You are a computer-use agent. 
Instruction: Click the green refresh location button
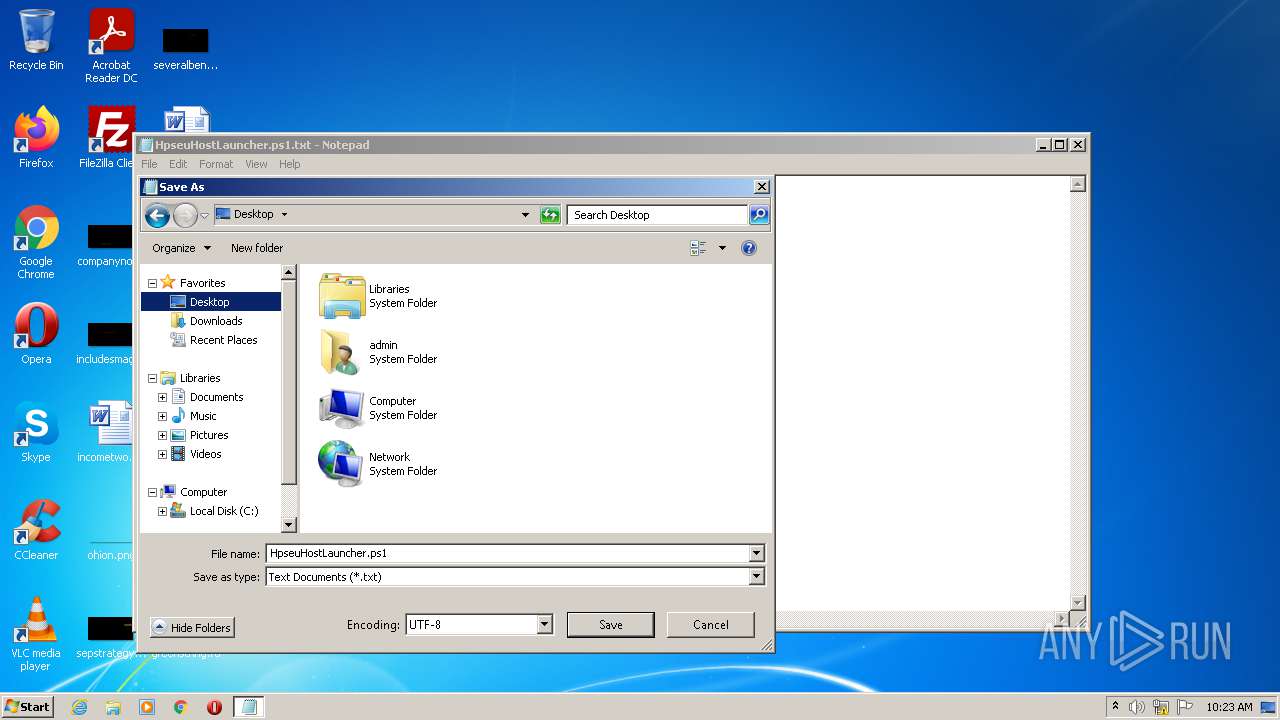550,215
